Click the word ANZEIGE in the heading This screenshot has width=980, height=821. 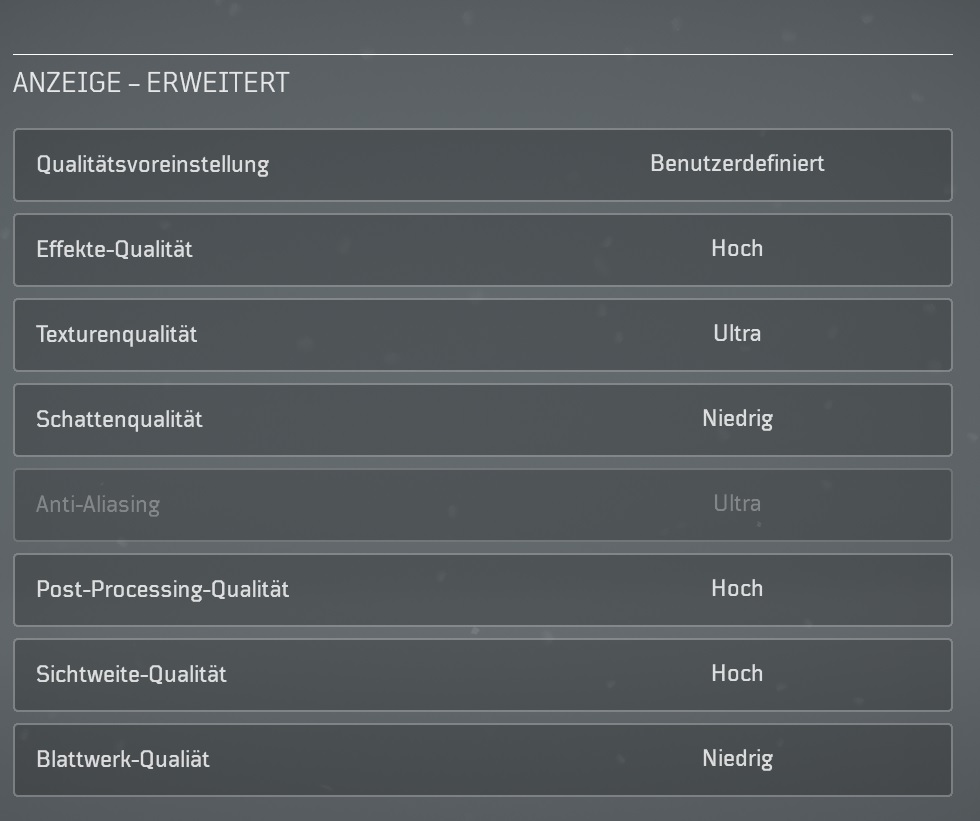67,82
